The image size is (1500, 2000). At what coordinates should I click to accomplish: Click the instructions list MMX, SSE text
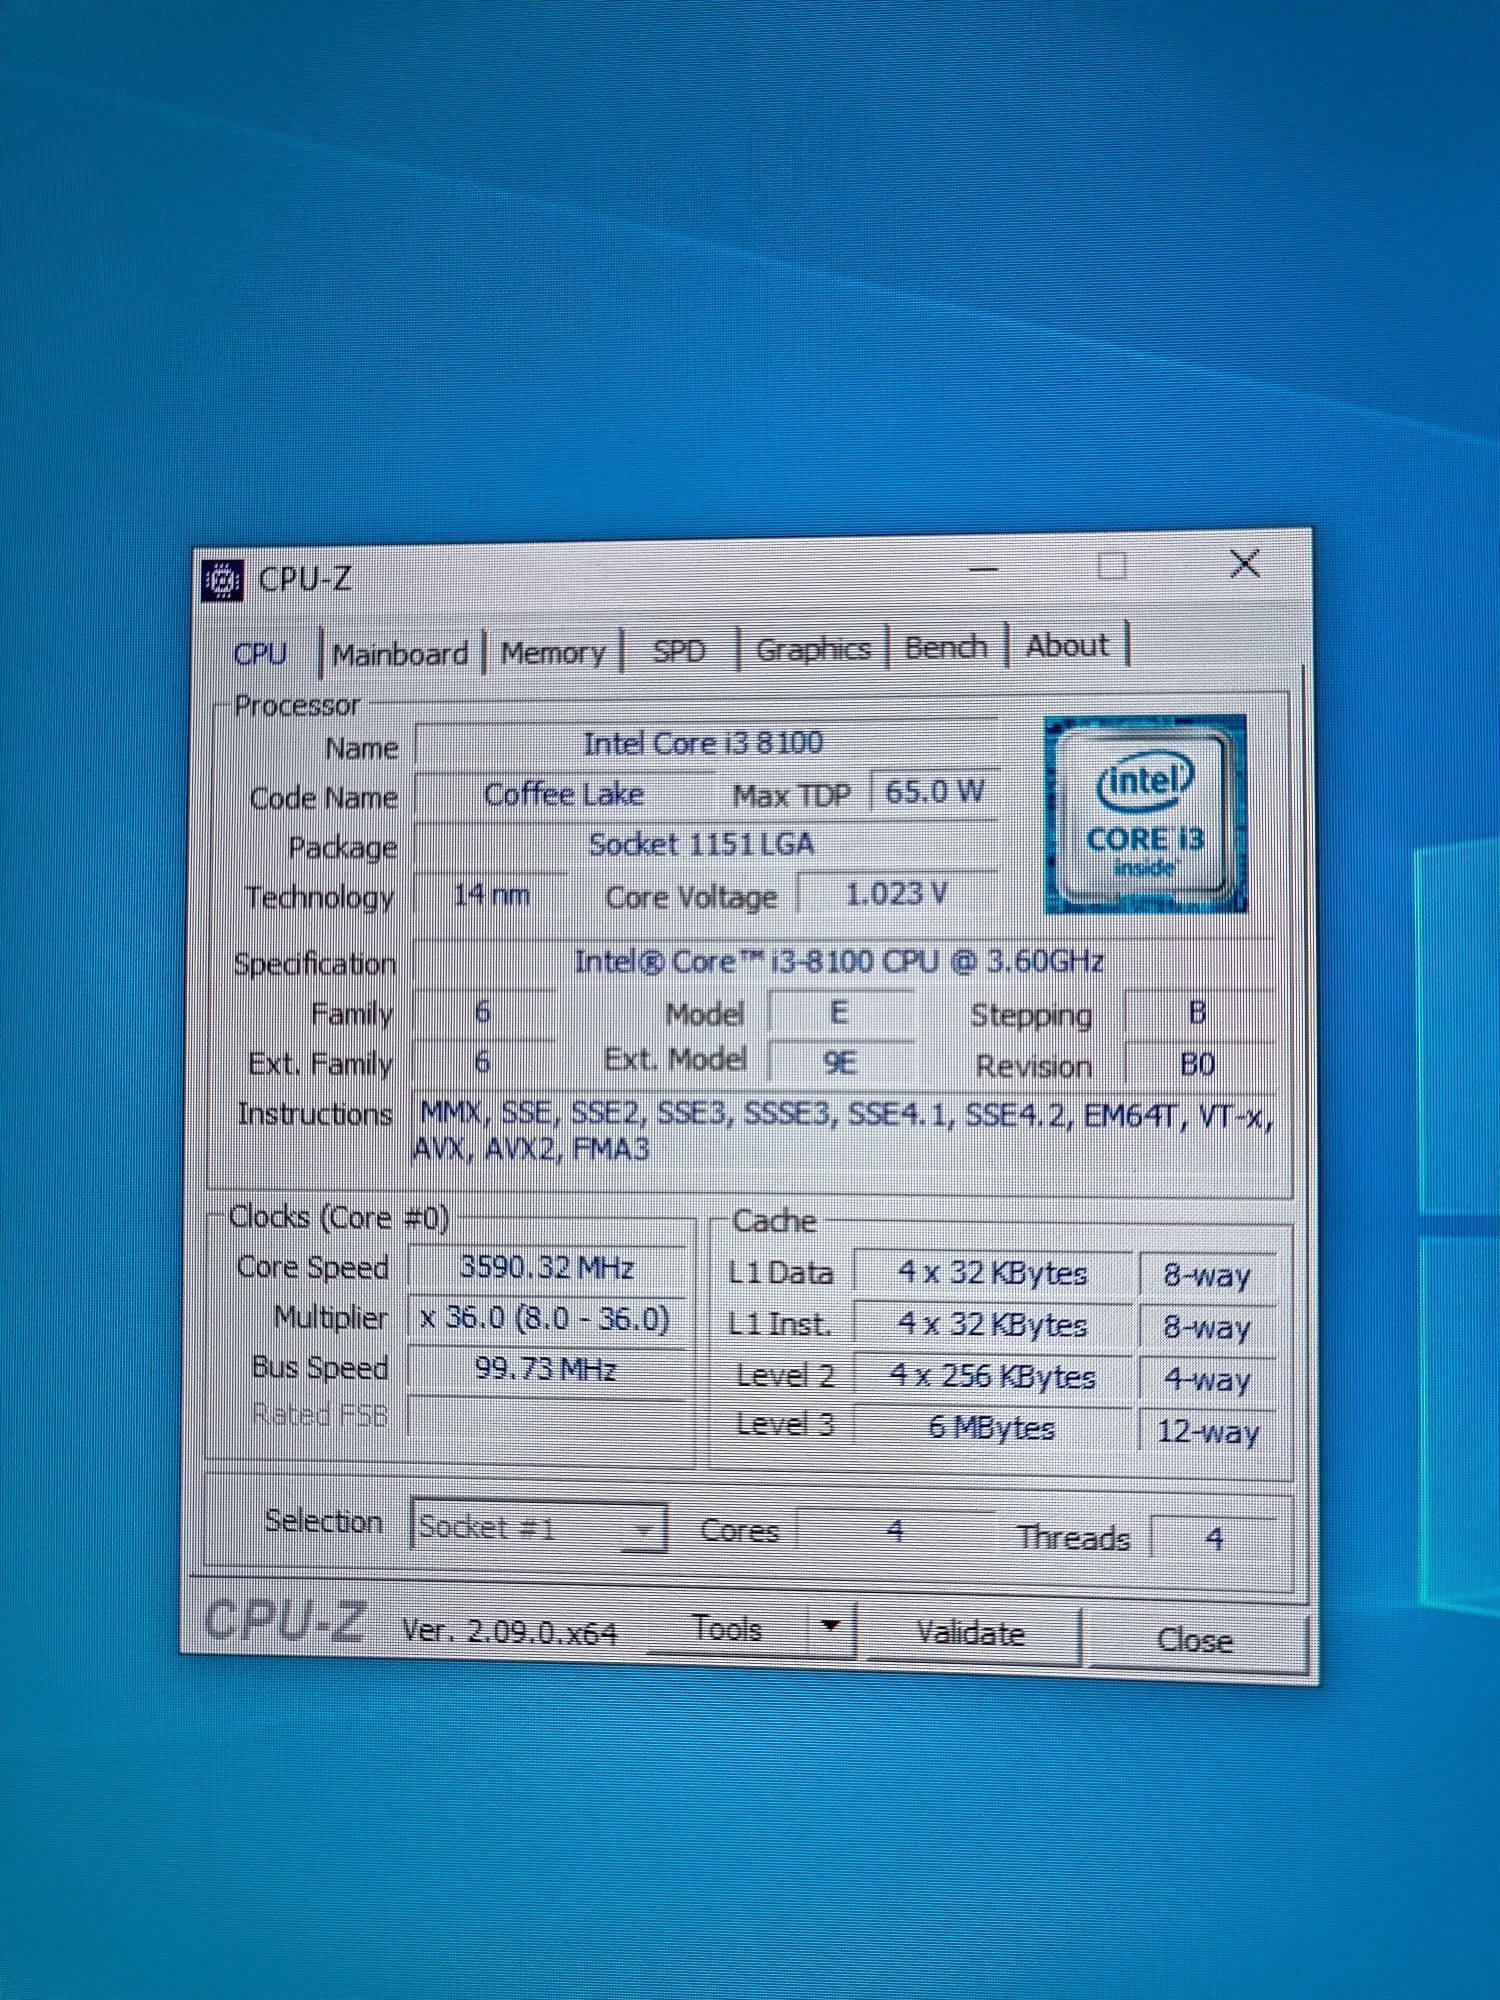[x=845, y=1131]
